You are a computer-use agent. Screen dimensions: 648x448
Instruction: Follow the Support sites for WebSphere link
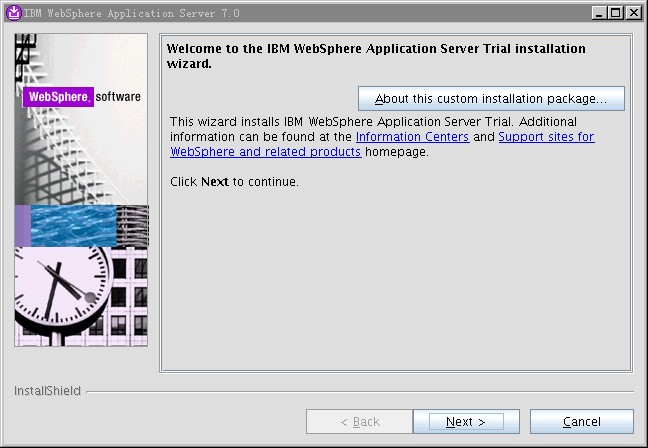click(x=546, y=136)
